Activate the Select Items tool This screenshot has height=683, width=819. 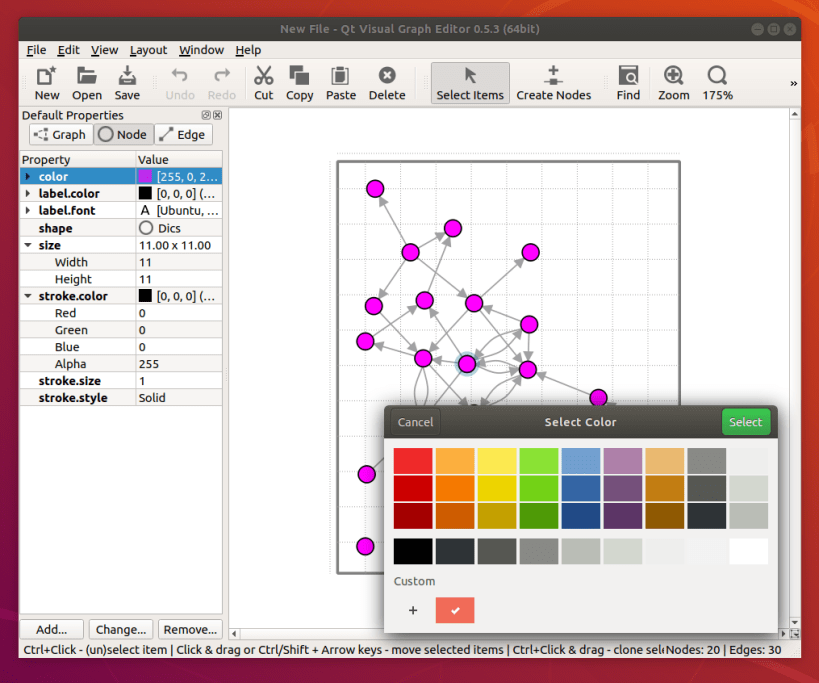pos(470,83)
